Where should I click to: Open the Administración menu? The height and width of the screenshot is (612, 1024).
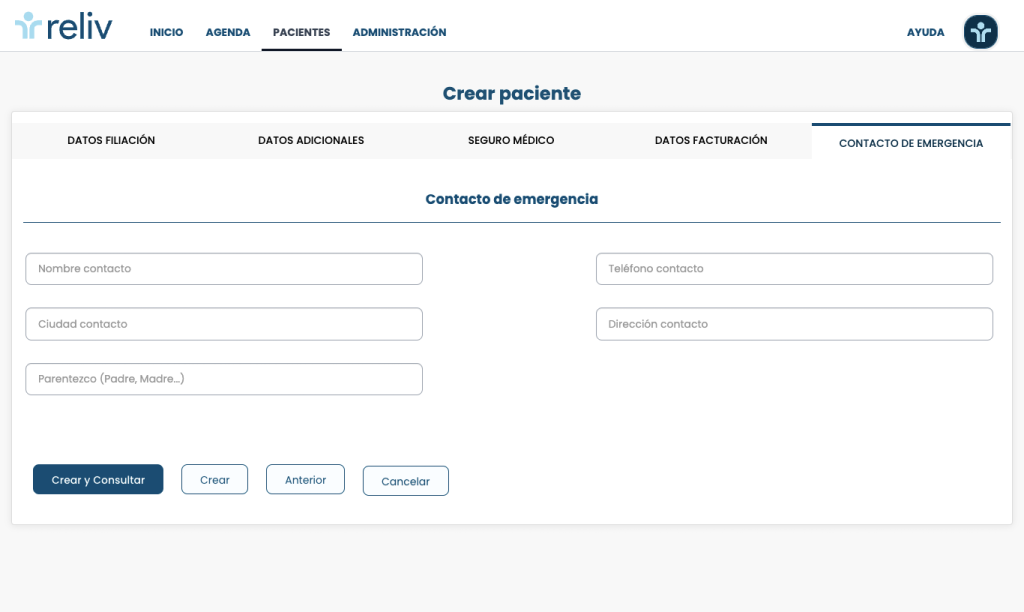(399, 32)
